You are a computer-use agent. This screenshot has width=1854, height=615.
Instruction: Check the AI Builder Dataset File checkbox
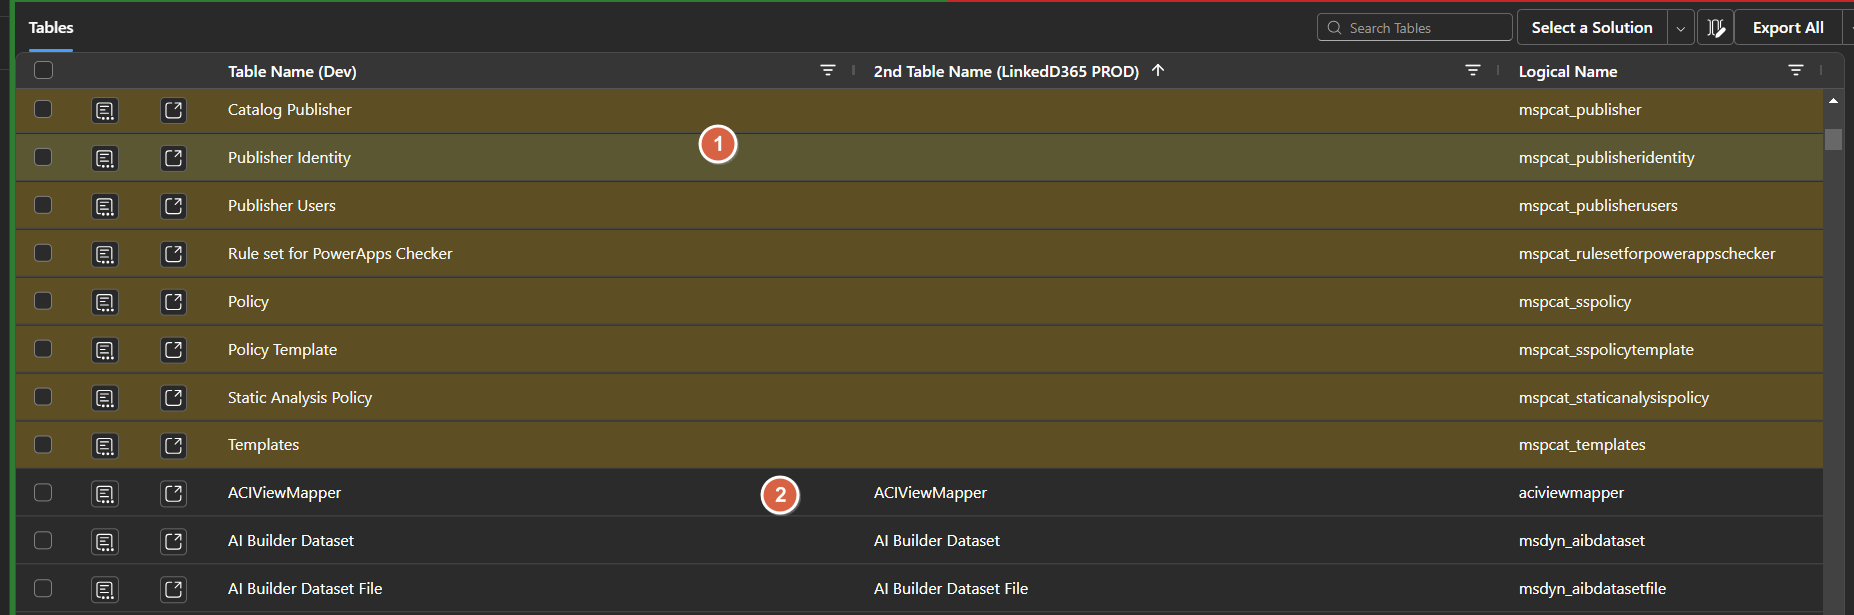coord(43,588)
